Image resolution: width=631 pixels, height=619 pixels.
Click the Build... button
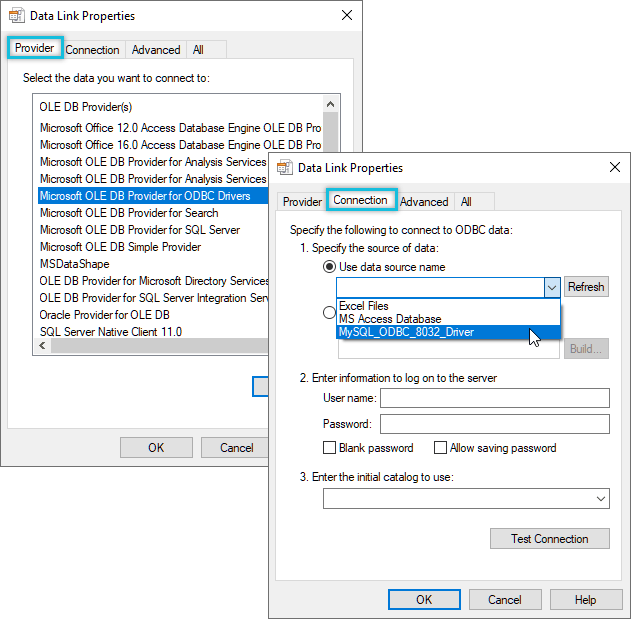tap(586, 349)
